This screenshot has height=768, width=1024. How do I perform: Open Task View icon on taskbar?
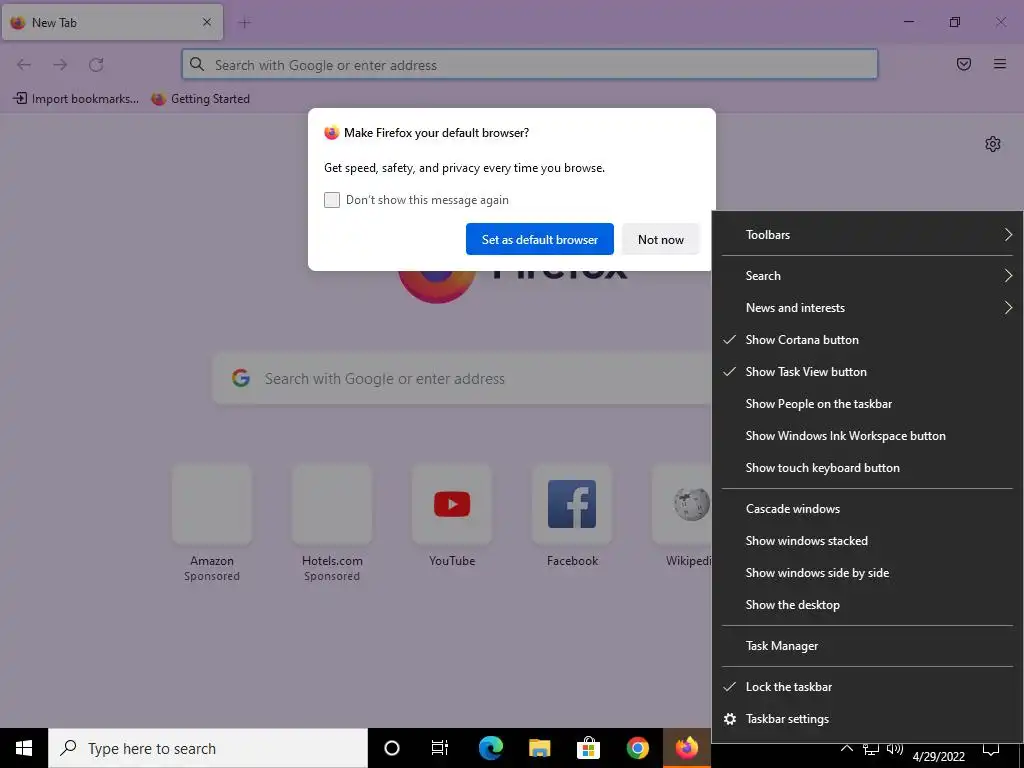440,748
